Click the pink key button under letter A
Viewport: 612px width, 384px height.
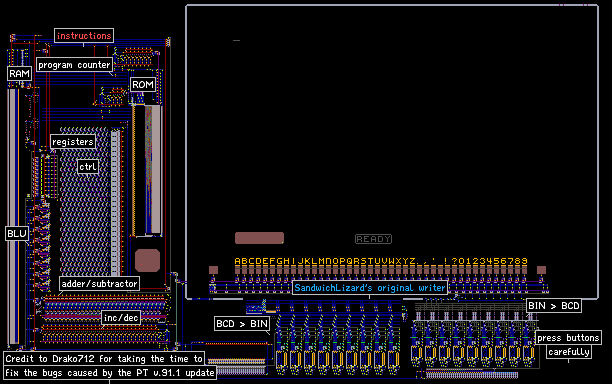click(x=237, y=270)
